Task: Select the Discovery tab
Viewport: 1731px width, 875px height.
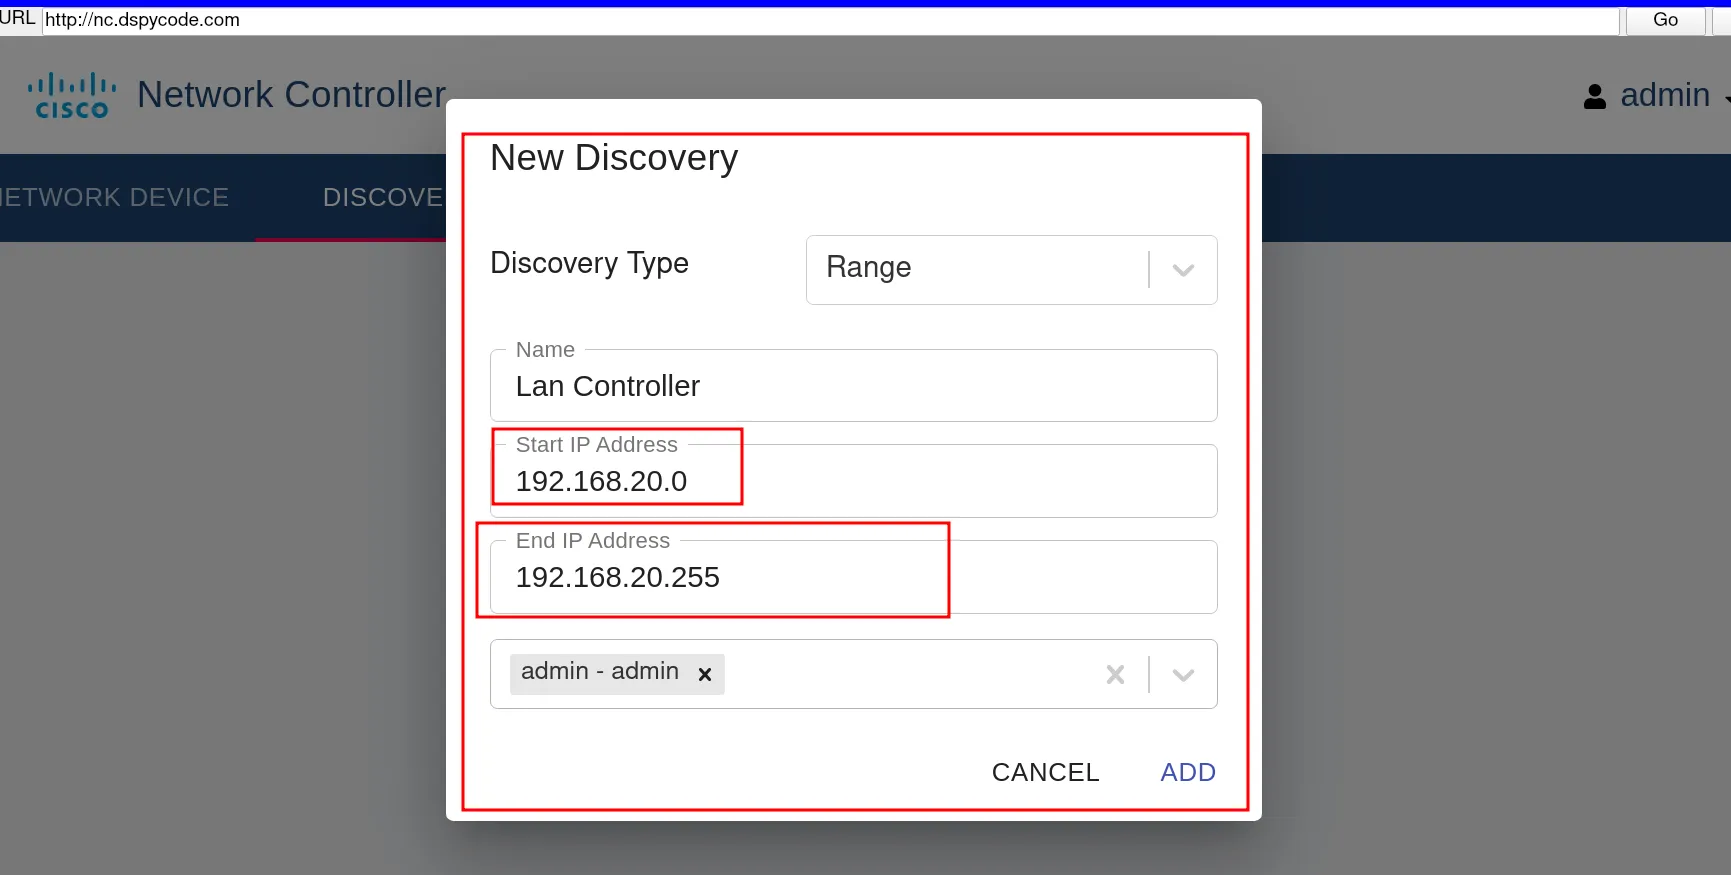Action: pos(382,198)
